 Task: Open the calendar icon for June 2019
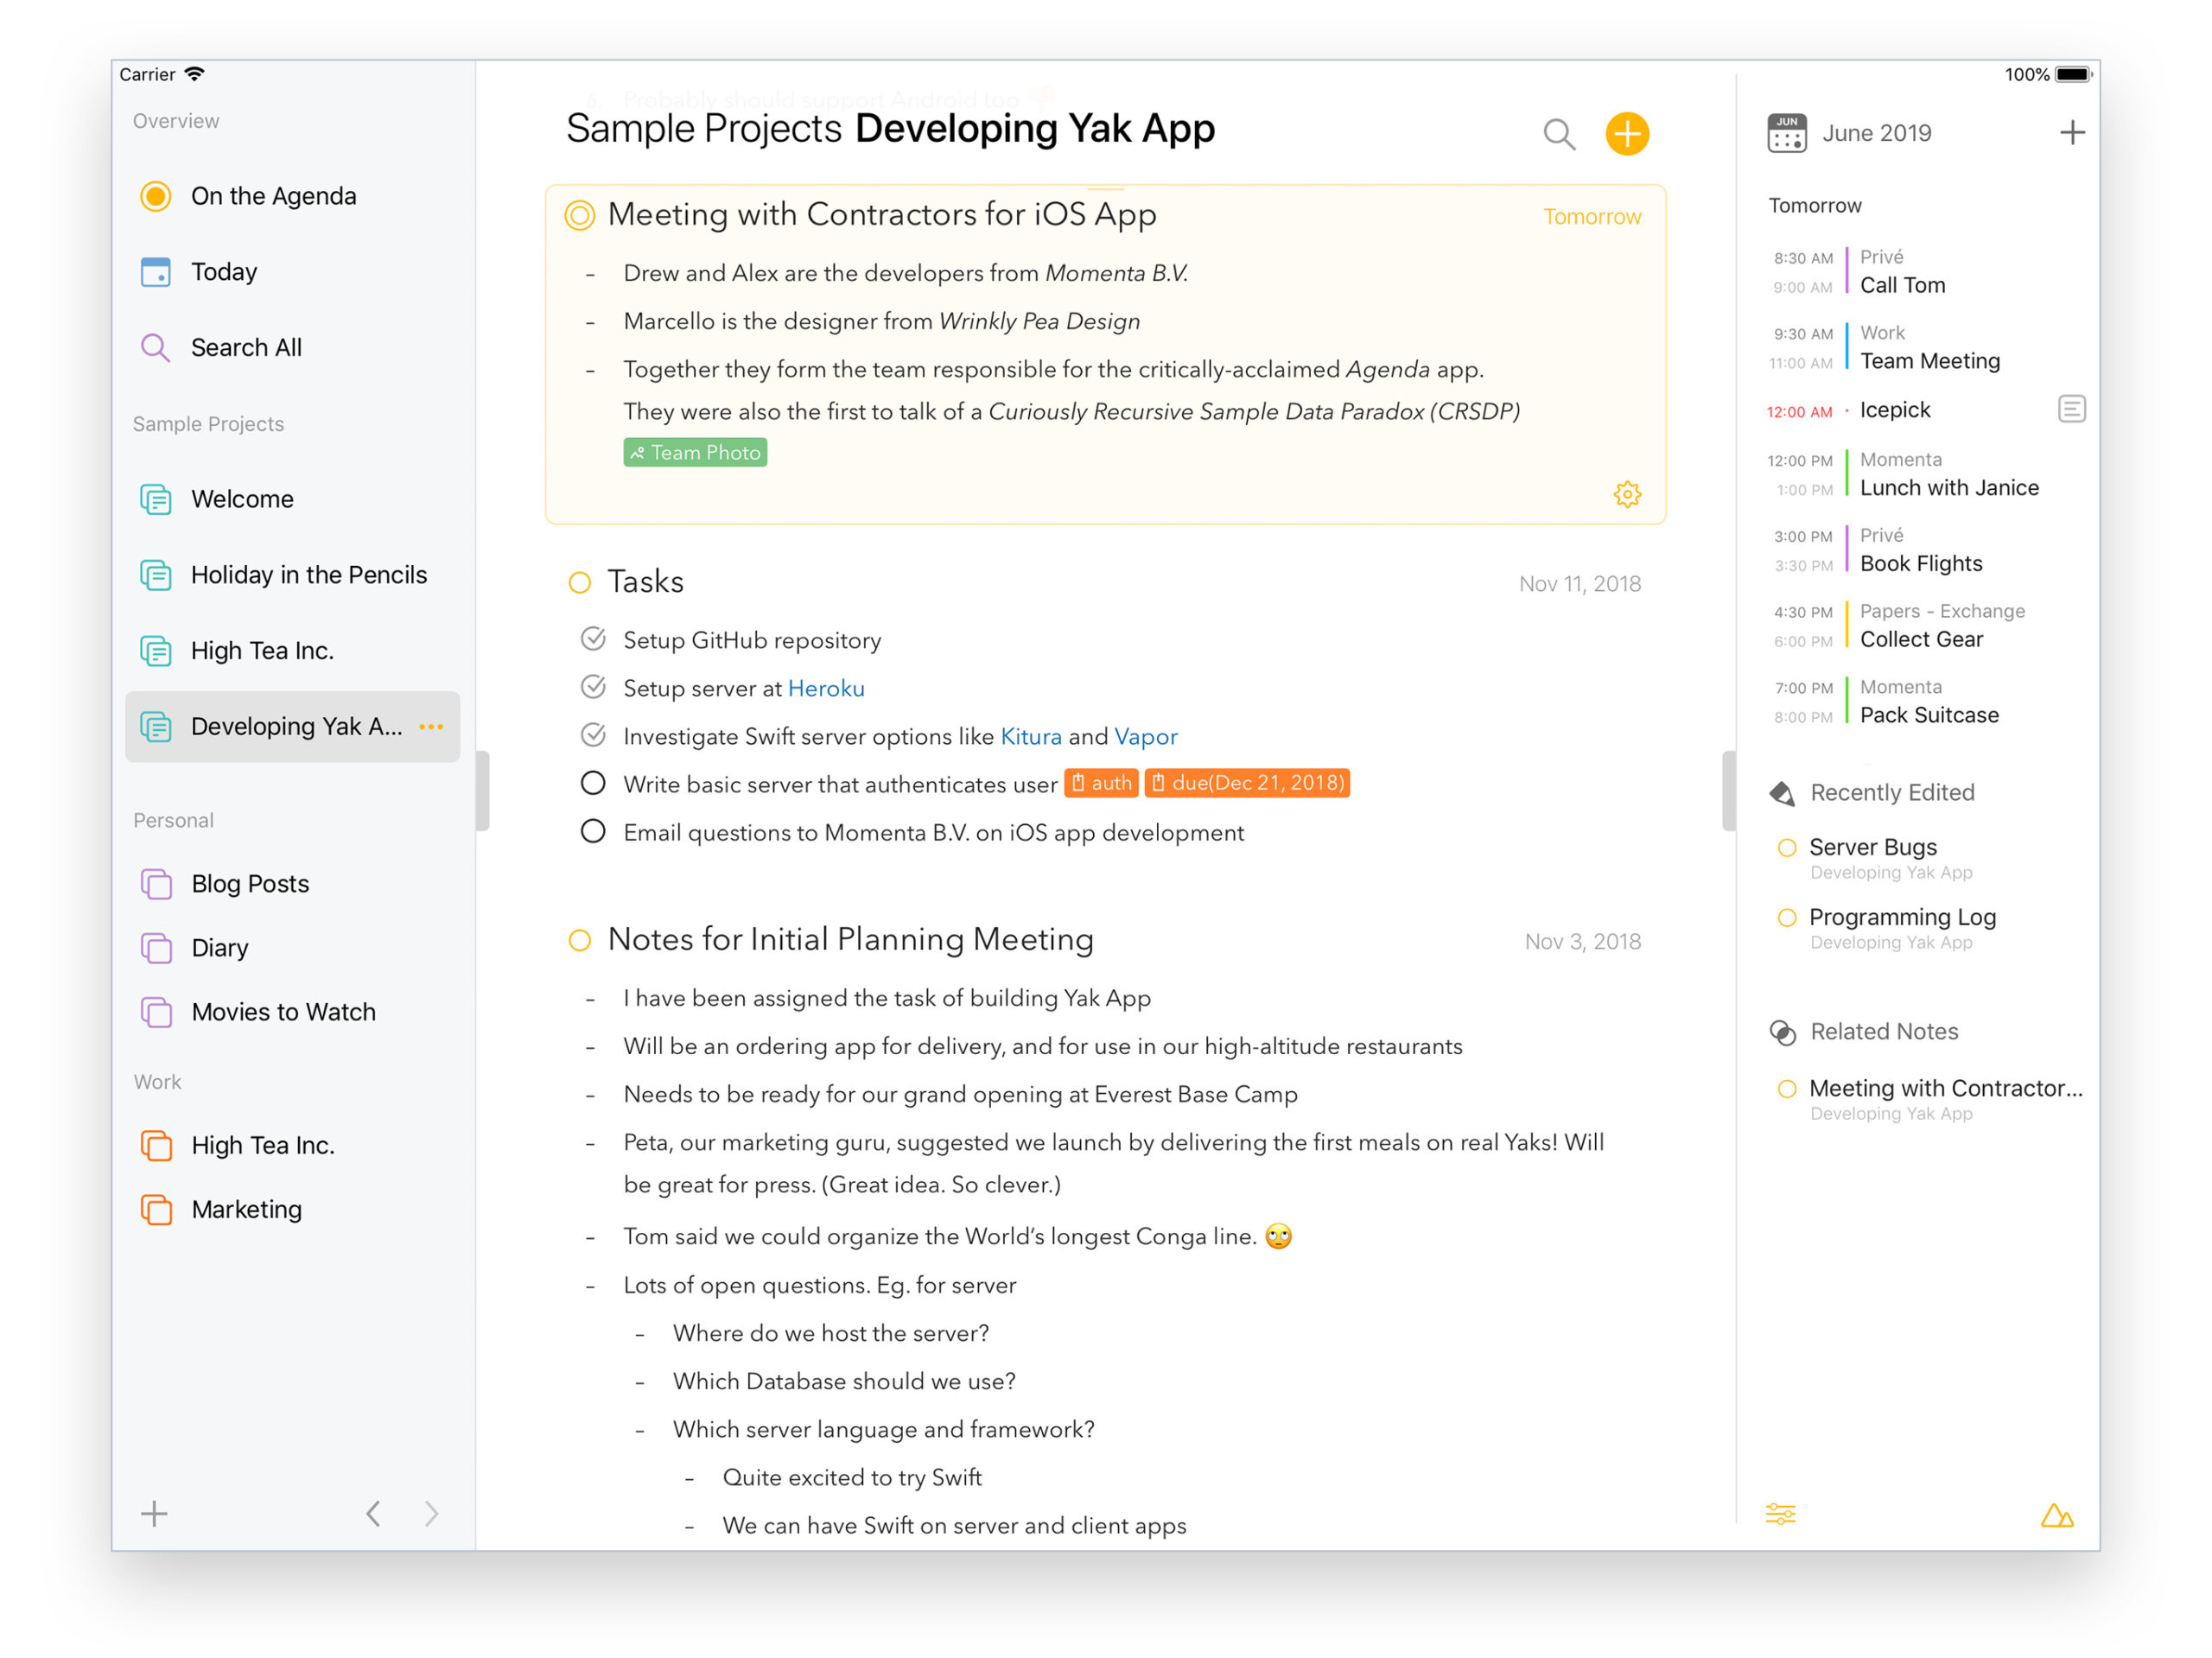(1786, 133)
